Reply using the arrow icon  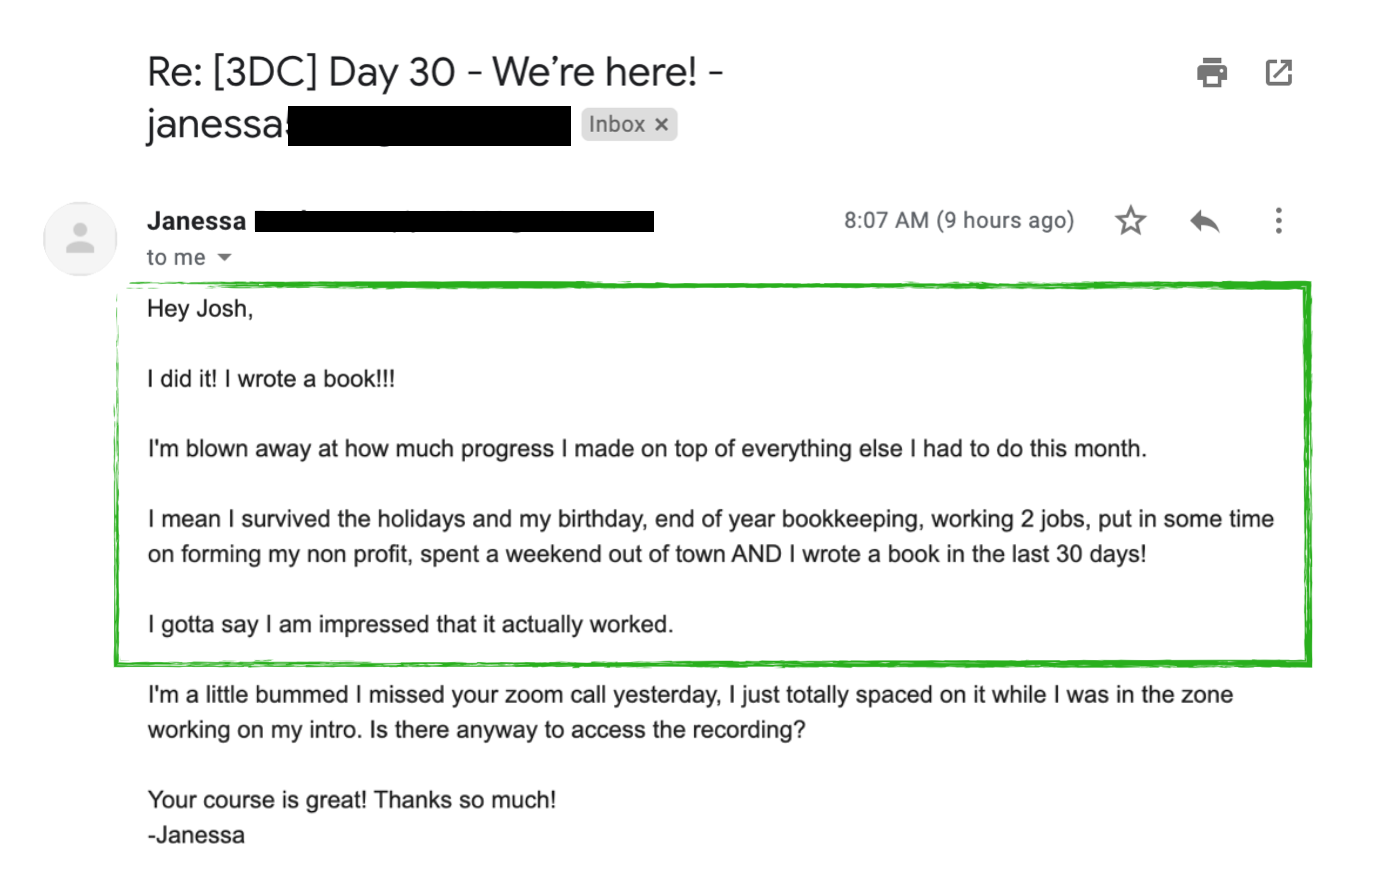[x=1204, y=221]
